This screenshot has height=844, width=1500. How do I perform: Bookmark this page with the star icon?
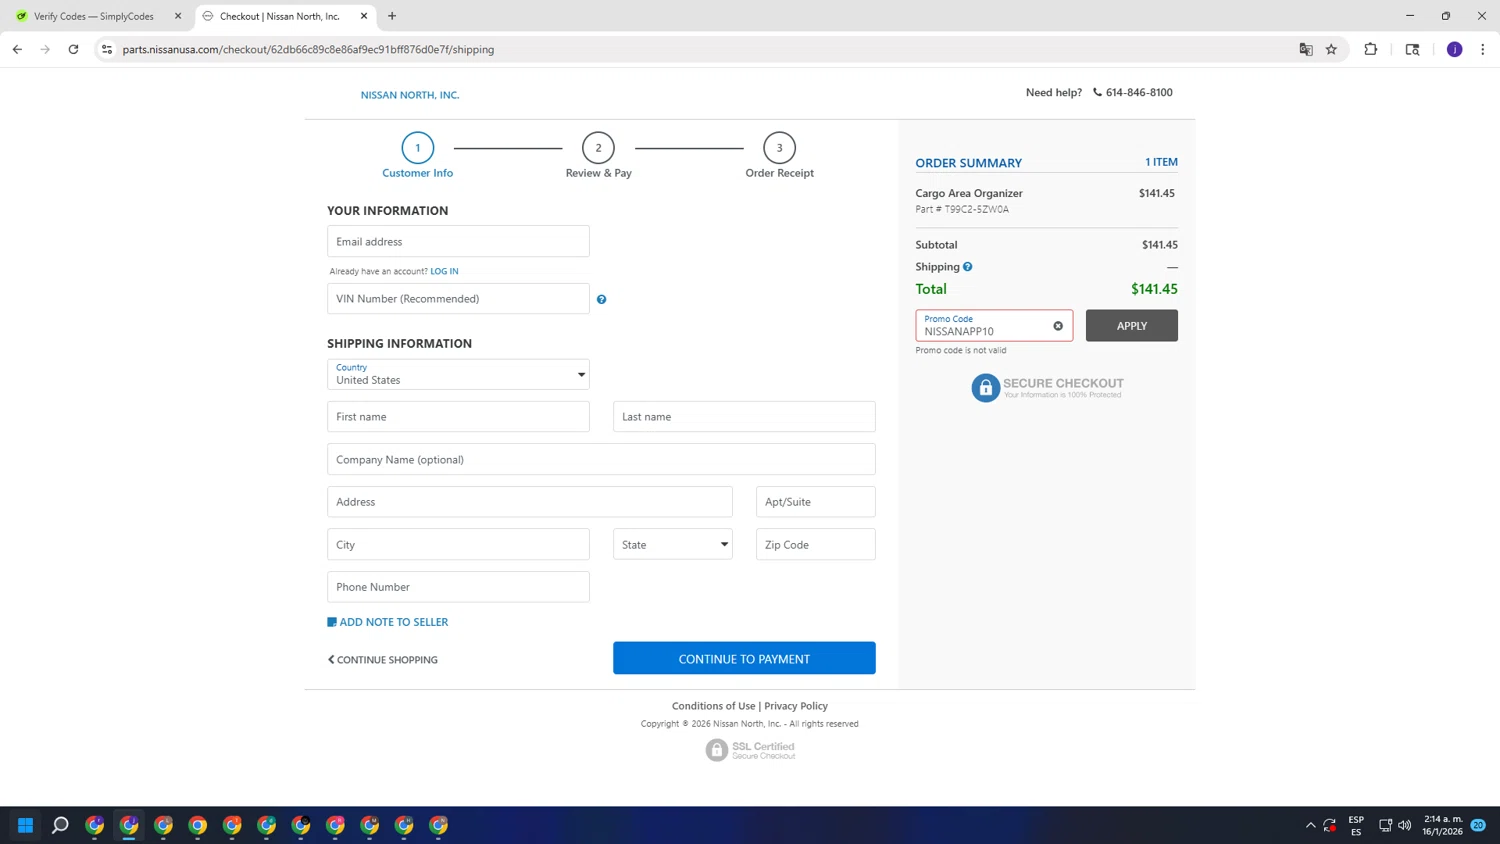coord(1331,49)
